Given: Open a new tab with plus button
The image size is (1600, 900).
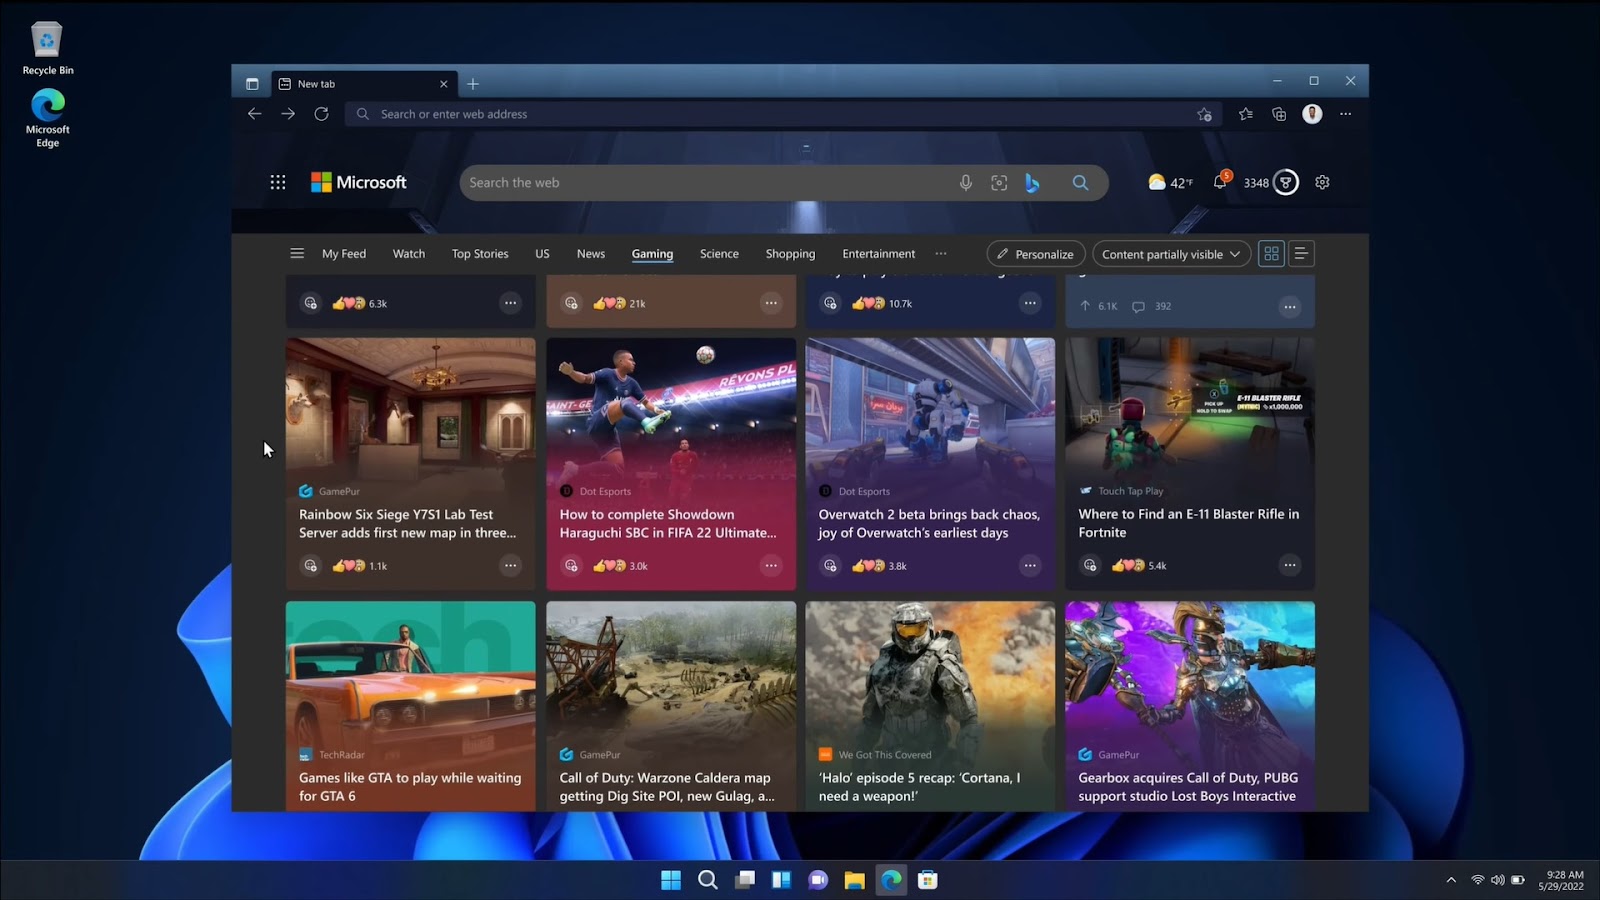Looking at the screenshot, I should click(473, 84).
